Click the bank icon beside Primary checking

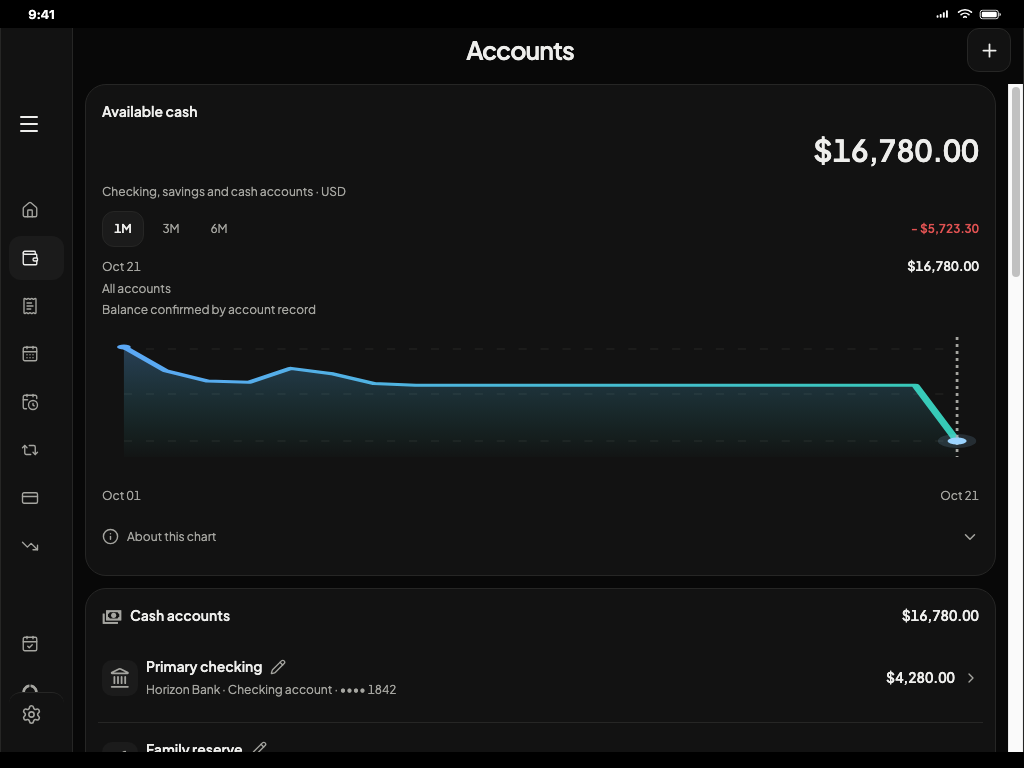120,678
